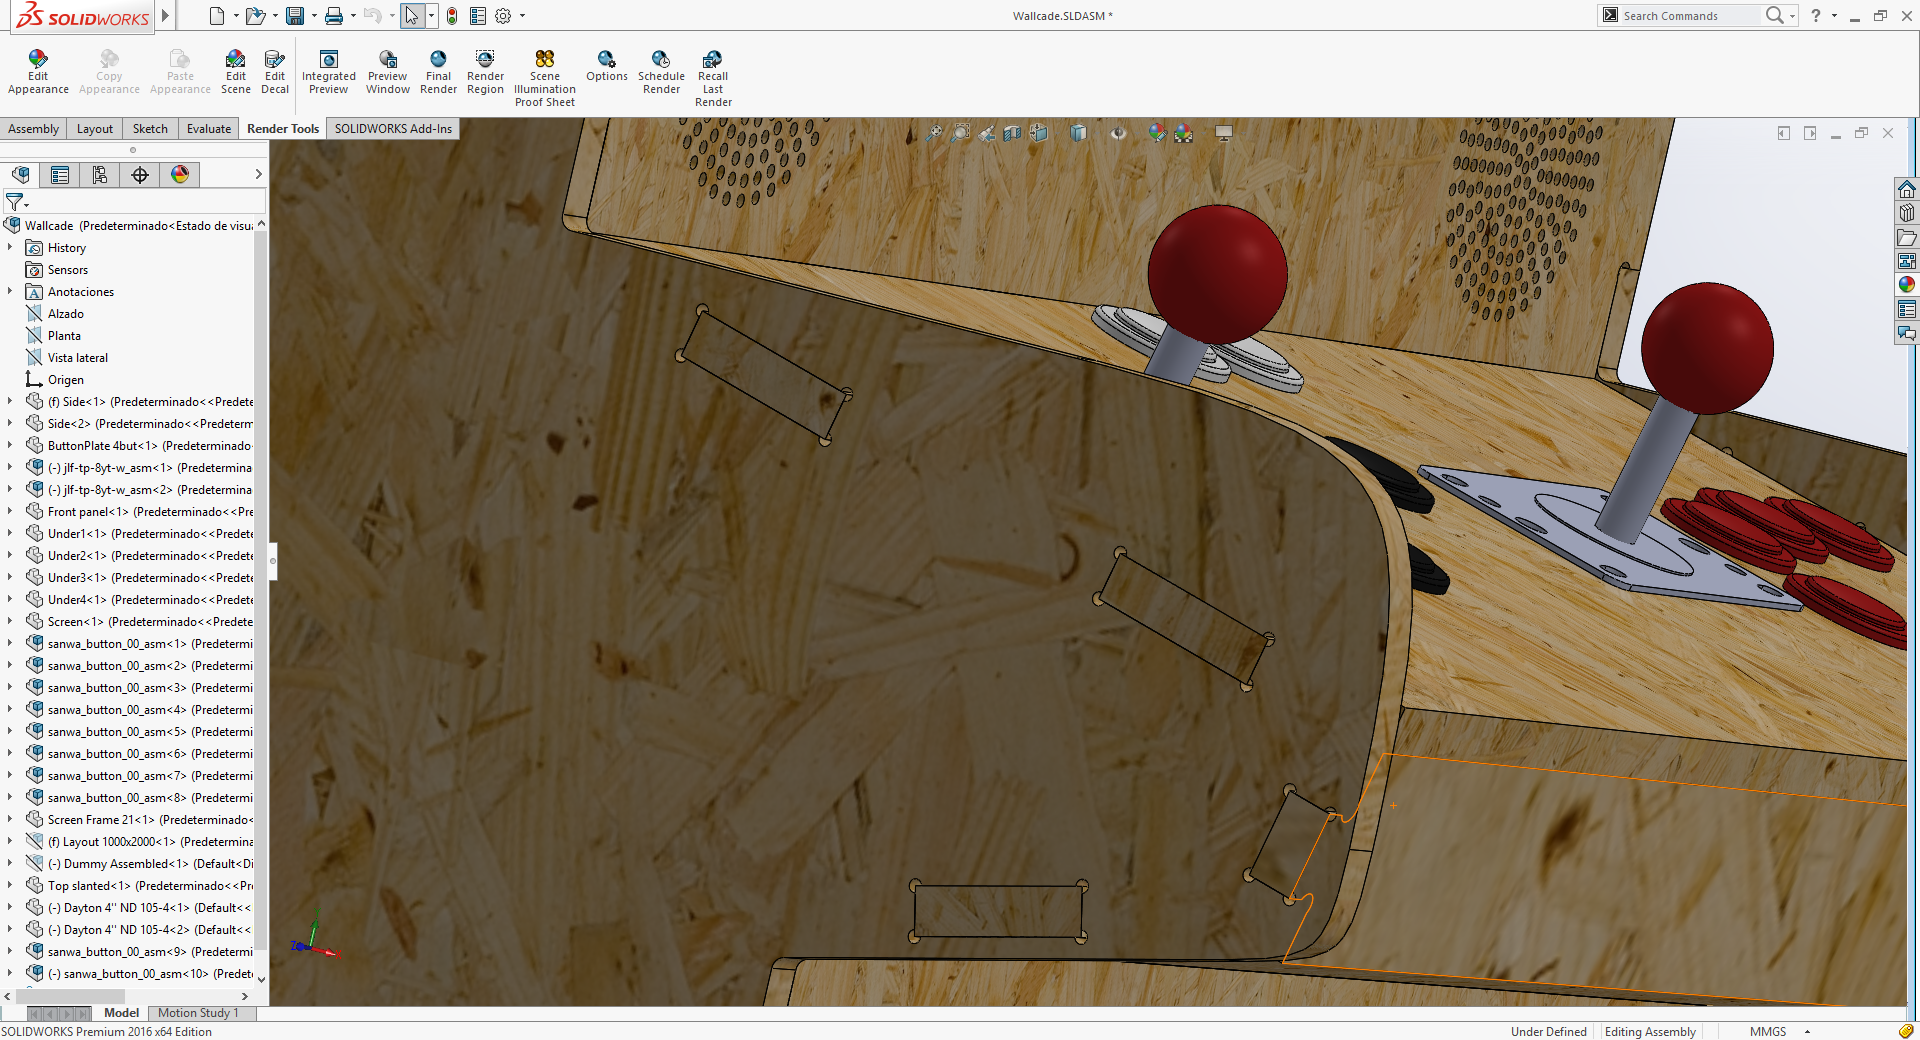
Task: Open the DisplayManager tab
Action: 180,175
